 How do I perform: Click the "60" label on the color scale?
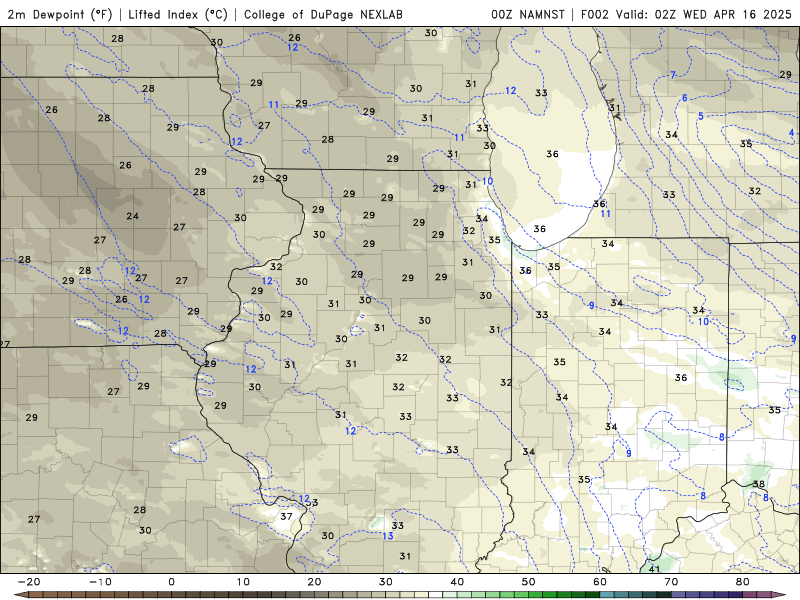[x=600, y=582]
